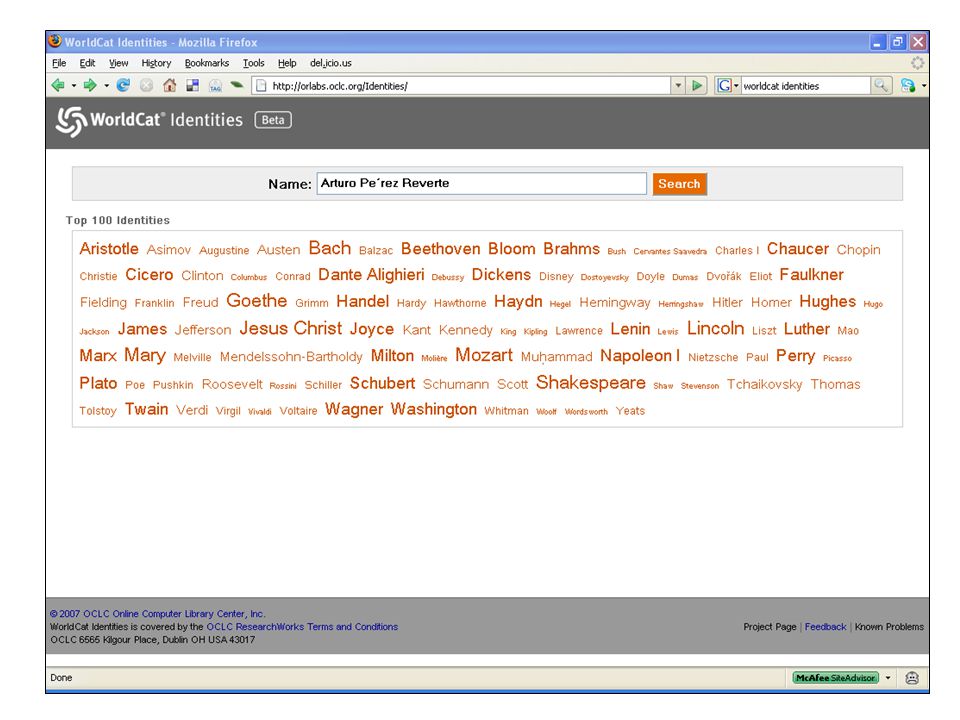Open the Aristotle identity link
This screenshot has width=960, height=720.
click(x=109, y=249)
